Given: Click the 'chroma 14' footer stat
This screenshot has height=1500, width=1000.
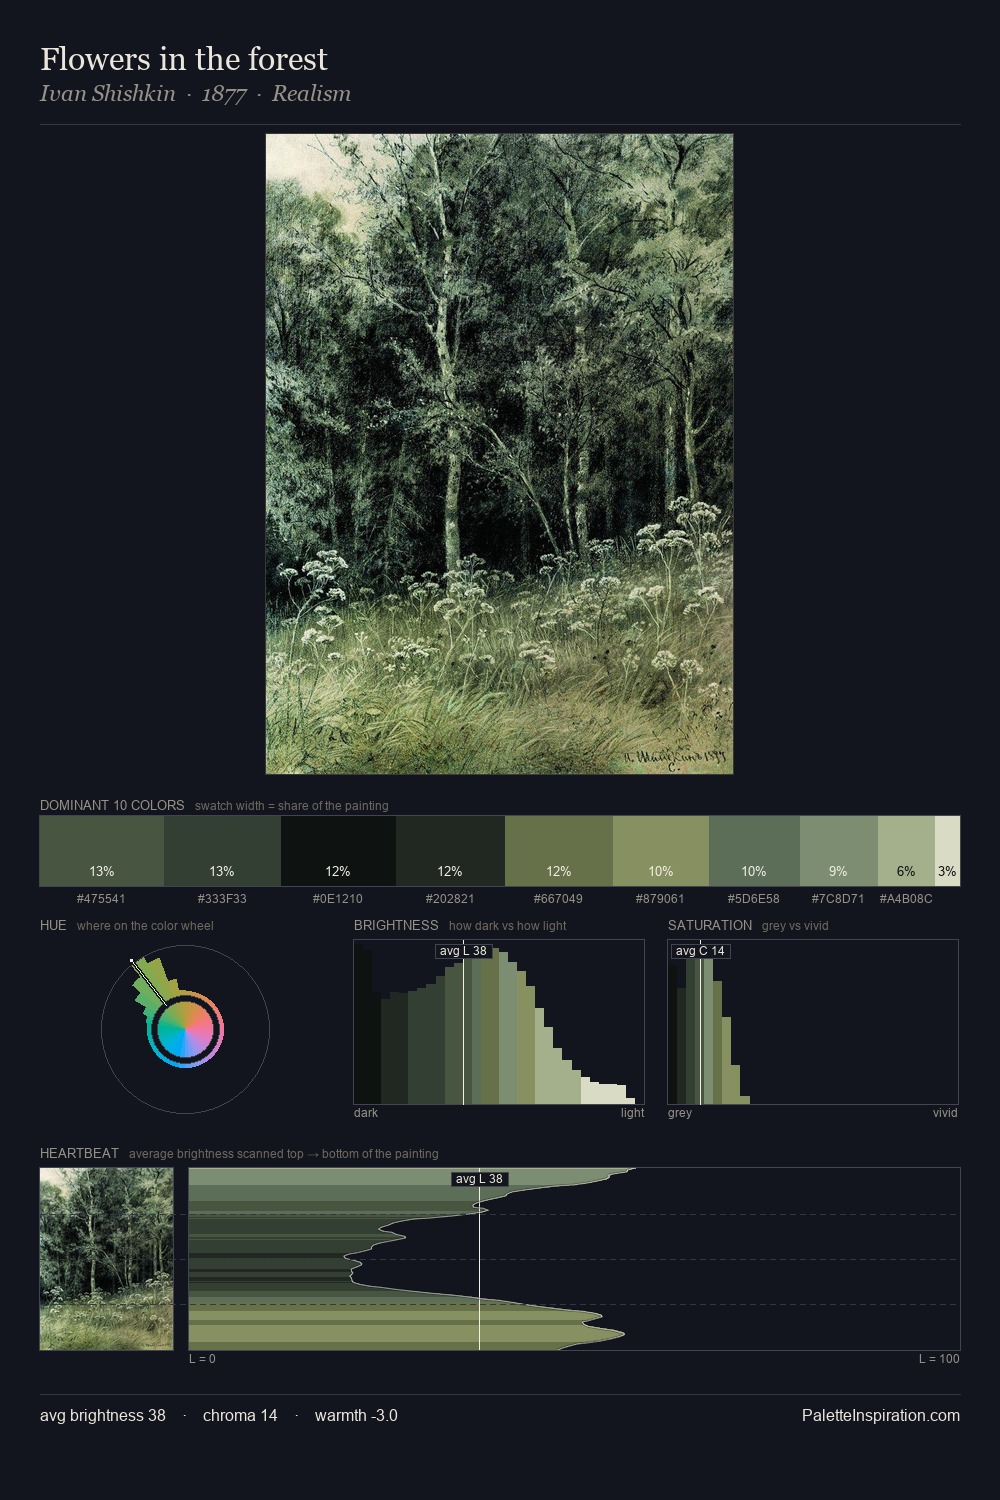Looking at the screenshot, I should point(240,1415).
